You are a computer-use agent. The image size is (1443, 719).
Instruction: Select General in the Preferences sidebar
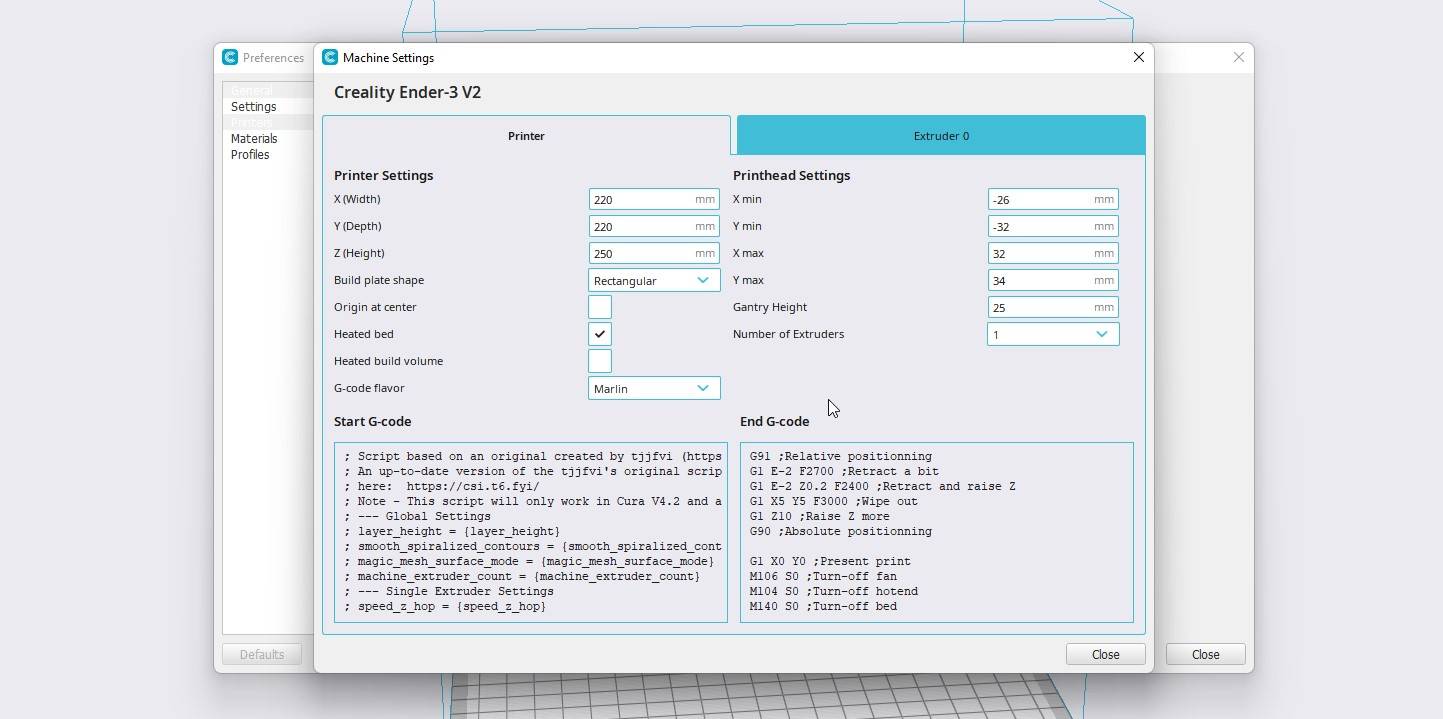click(x=251, y=90)
